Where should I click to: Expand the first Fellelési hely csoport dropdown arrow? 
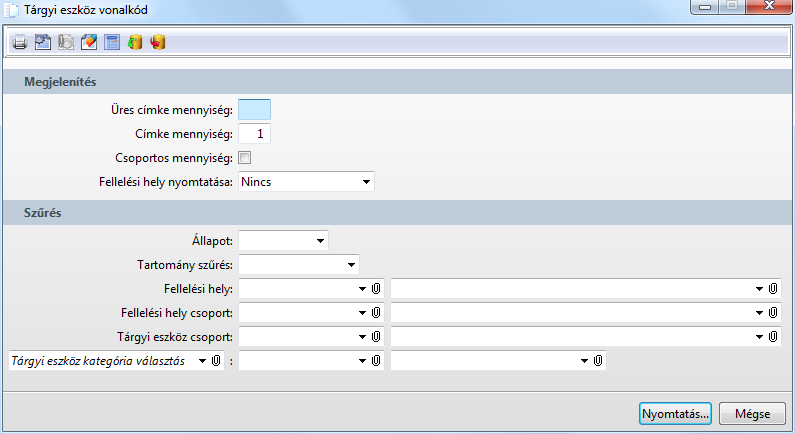point(362,313)
